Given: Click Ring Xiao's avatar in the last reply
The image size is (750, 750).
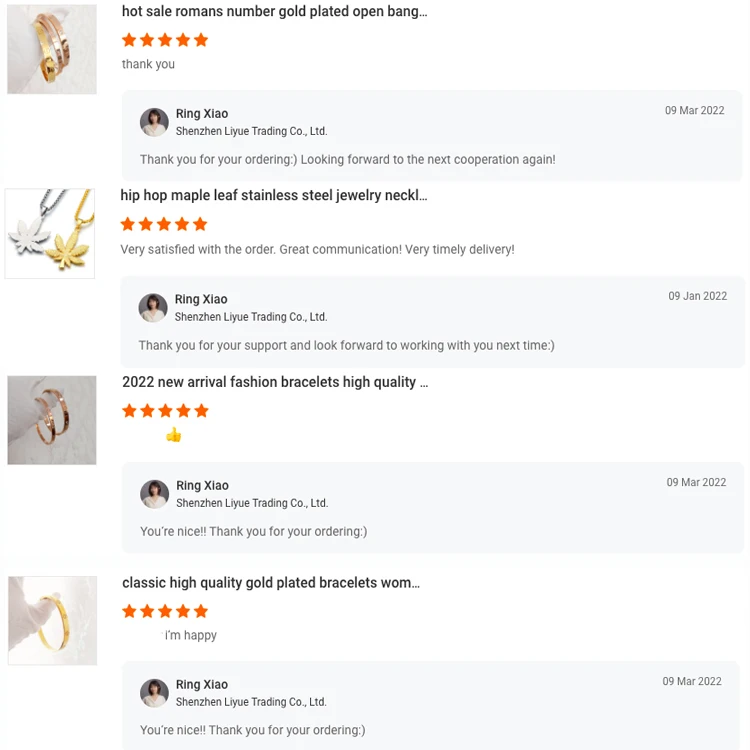Looking at the screenshot, I should pos(154,693).
